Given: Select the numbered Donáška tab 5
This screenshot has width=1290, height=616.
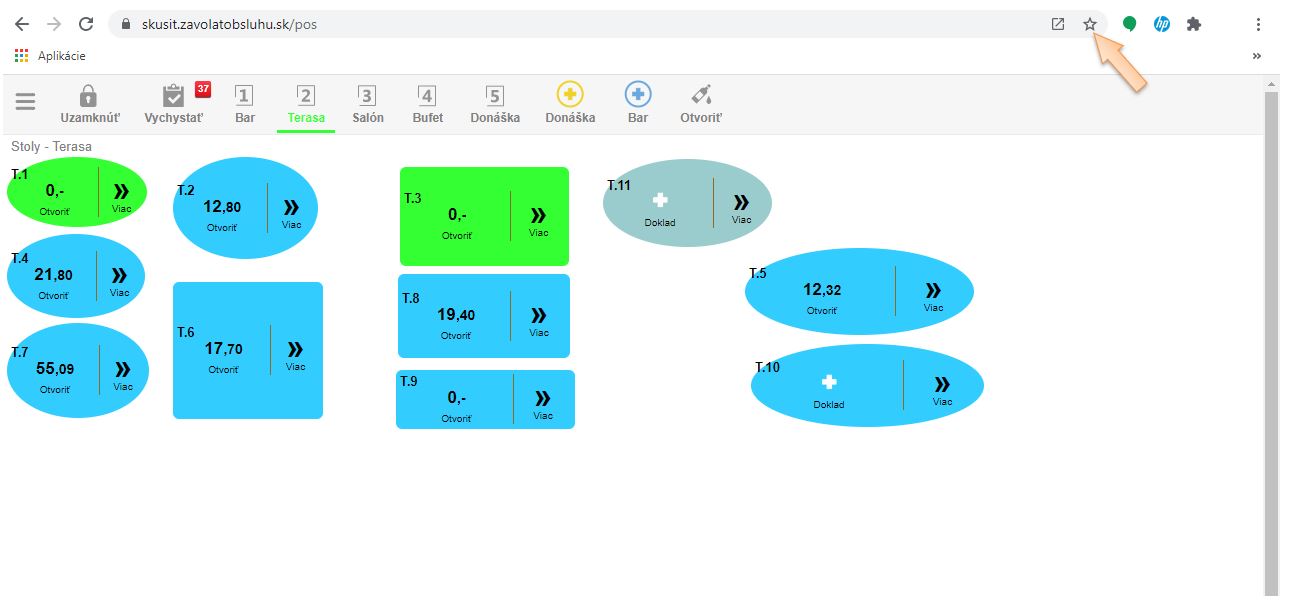Looking at the screenshot, I should [x=495, y=104].
